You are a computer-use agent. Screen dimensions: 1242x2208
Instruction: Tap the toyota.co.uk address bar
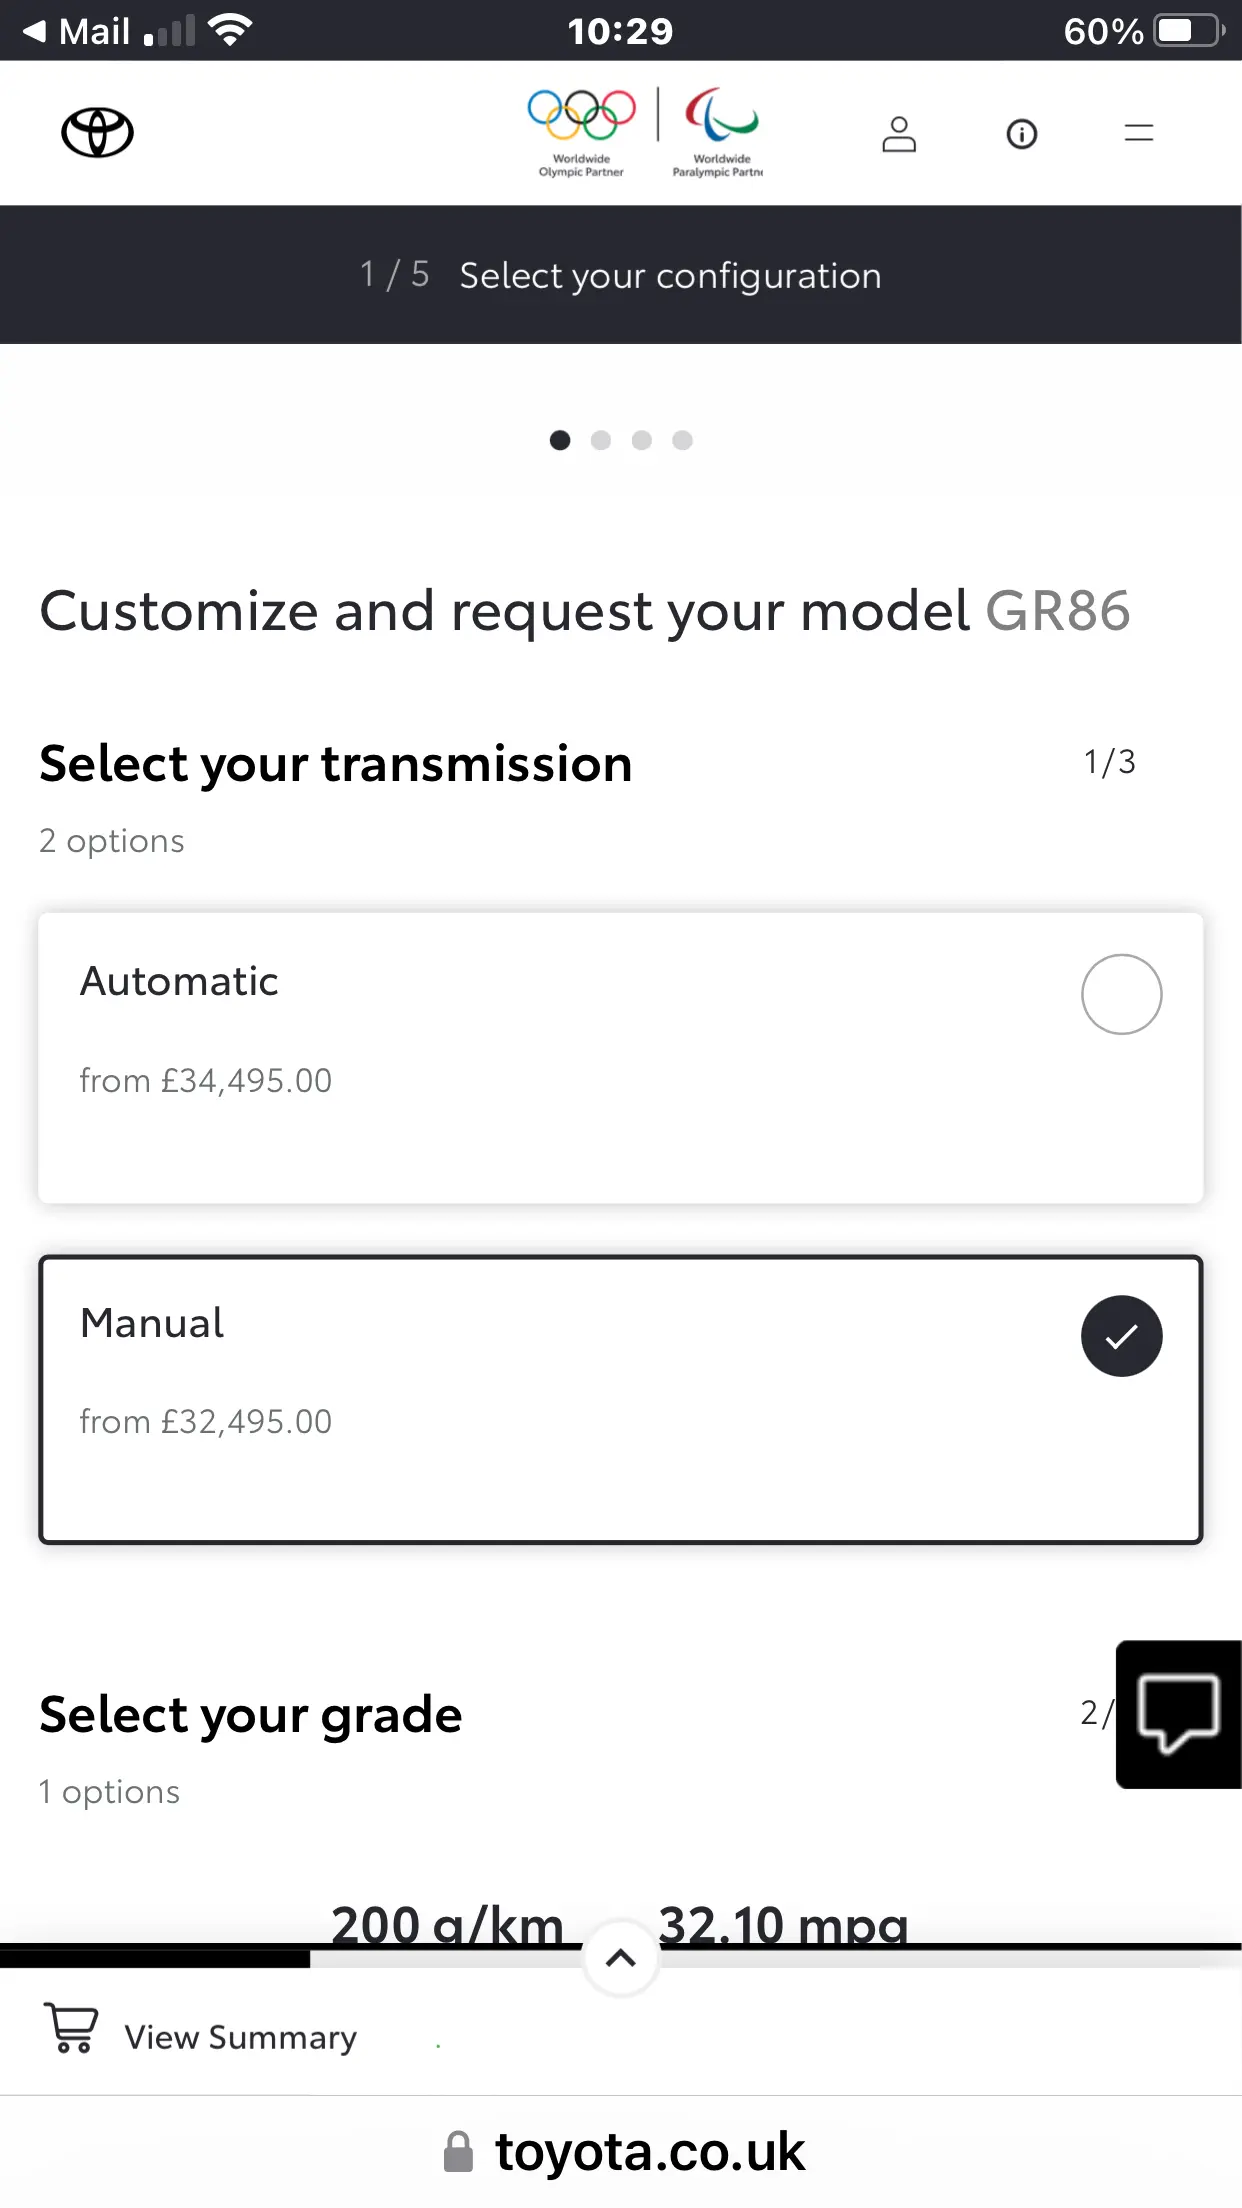[621, 2151]
